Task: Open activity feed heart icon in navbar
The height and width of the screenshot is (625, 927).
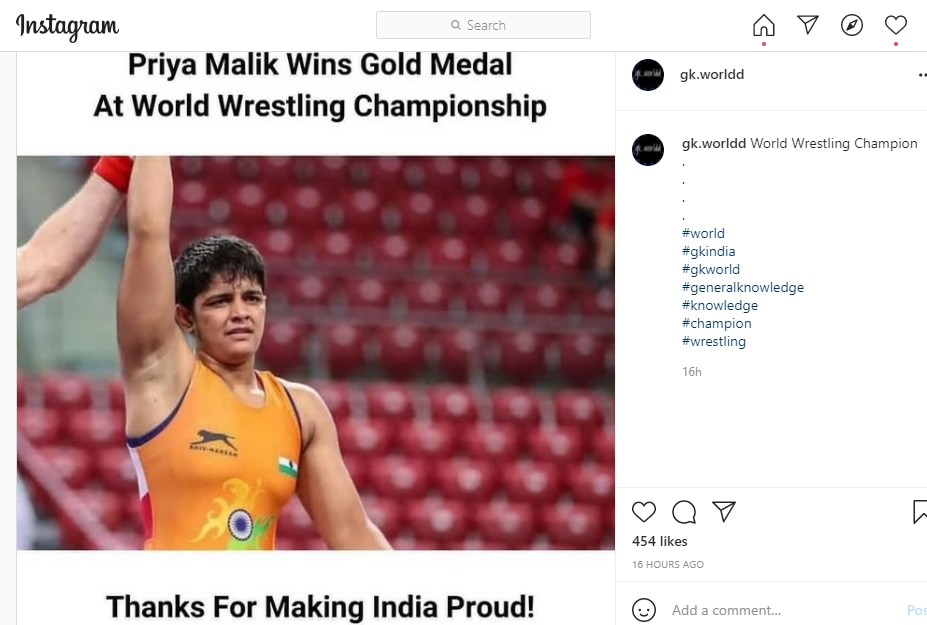Action: 896,26
